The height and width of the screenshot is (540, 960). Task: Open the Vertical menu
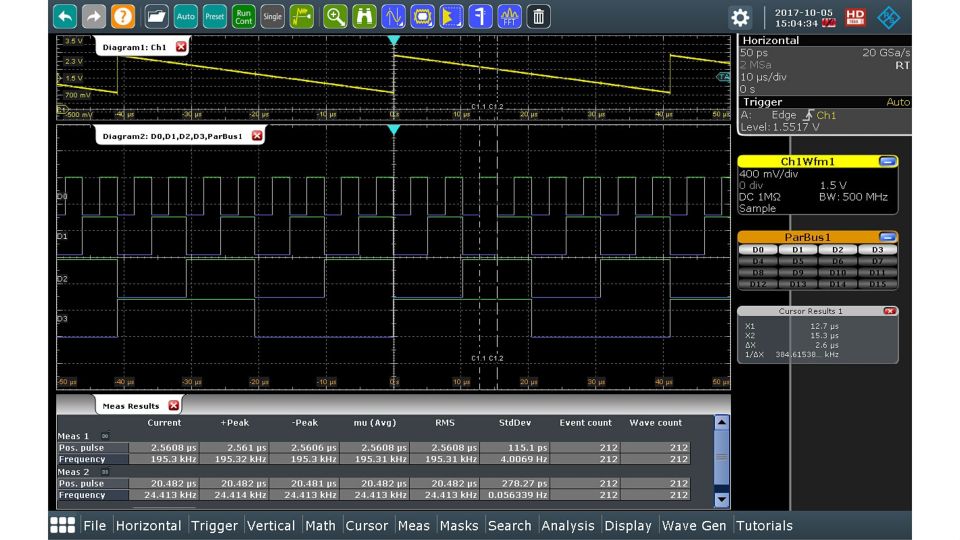tap(271, 525)
